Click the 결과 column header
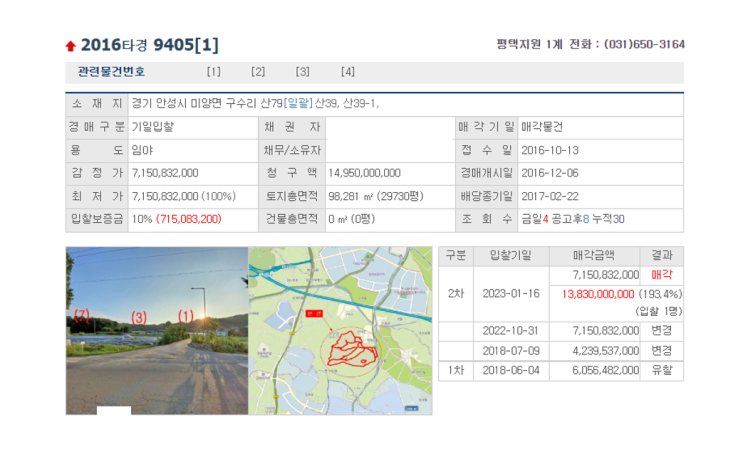Viewport: 743px width, 464px height. (662, 256)
